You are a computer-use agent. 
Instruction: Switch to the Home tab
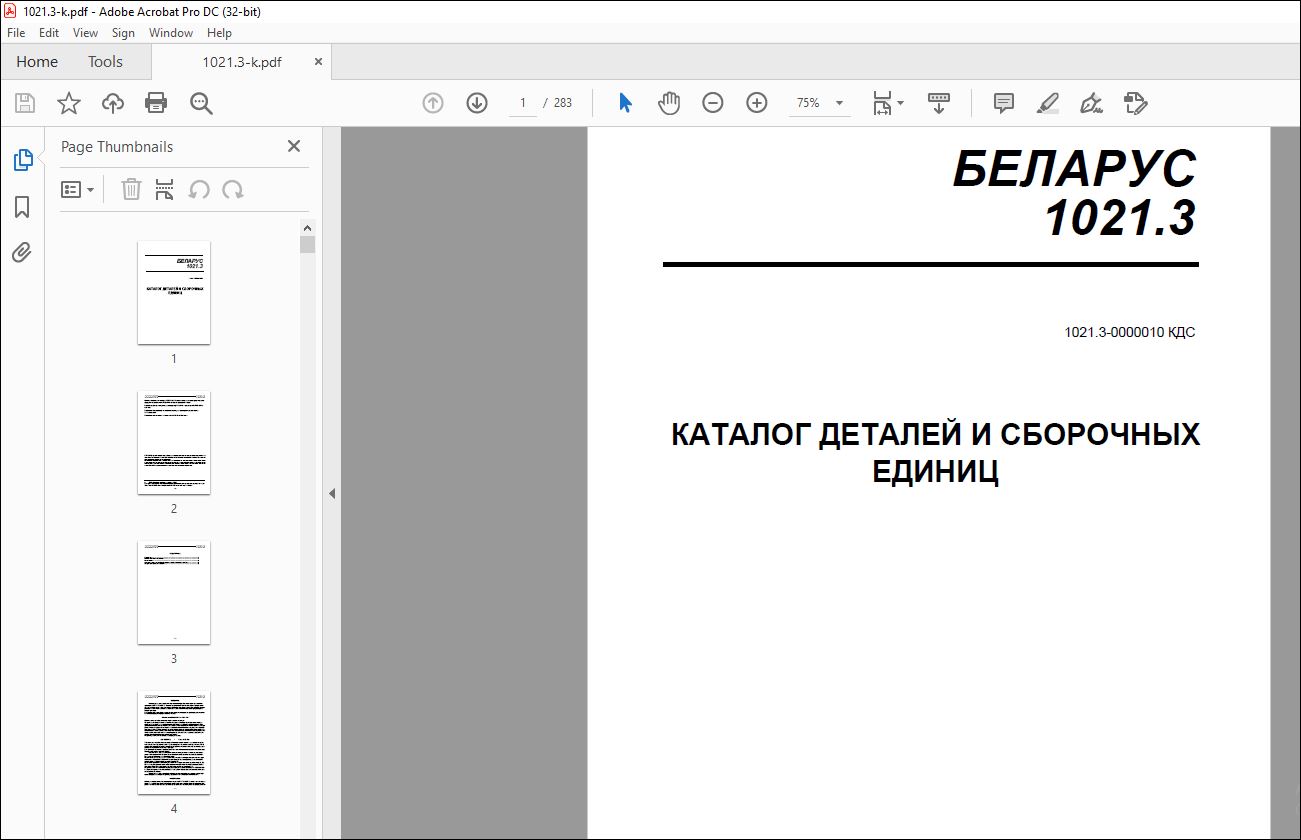[37, 62]
